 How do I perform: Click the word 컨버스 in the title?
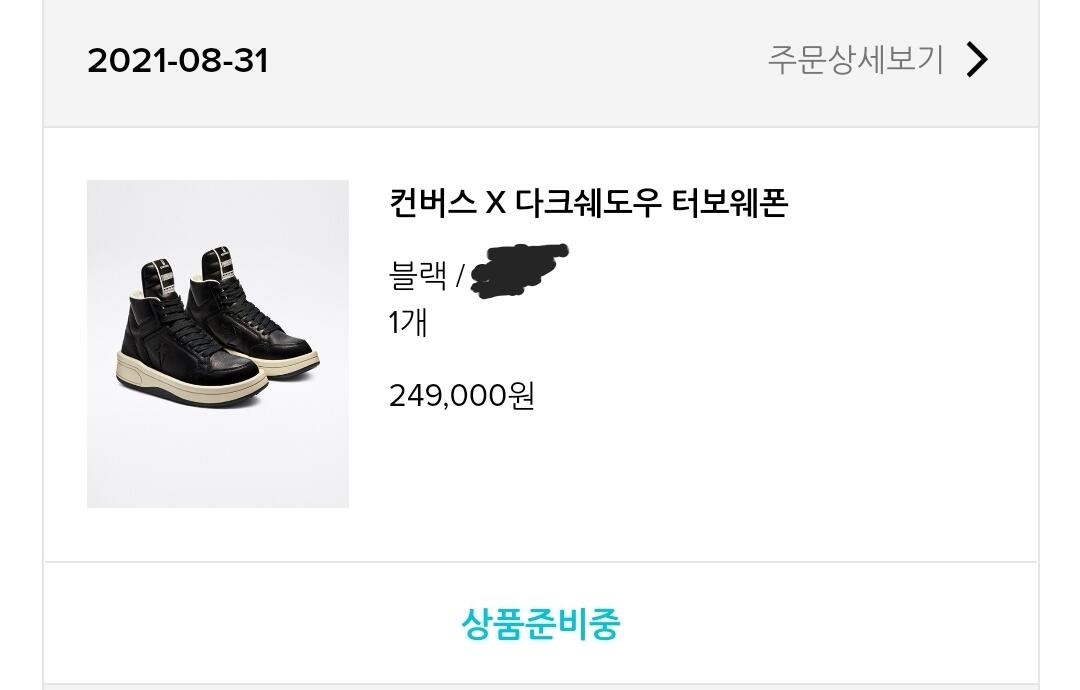tap(432, 203)
